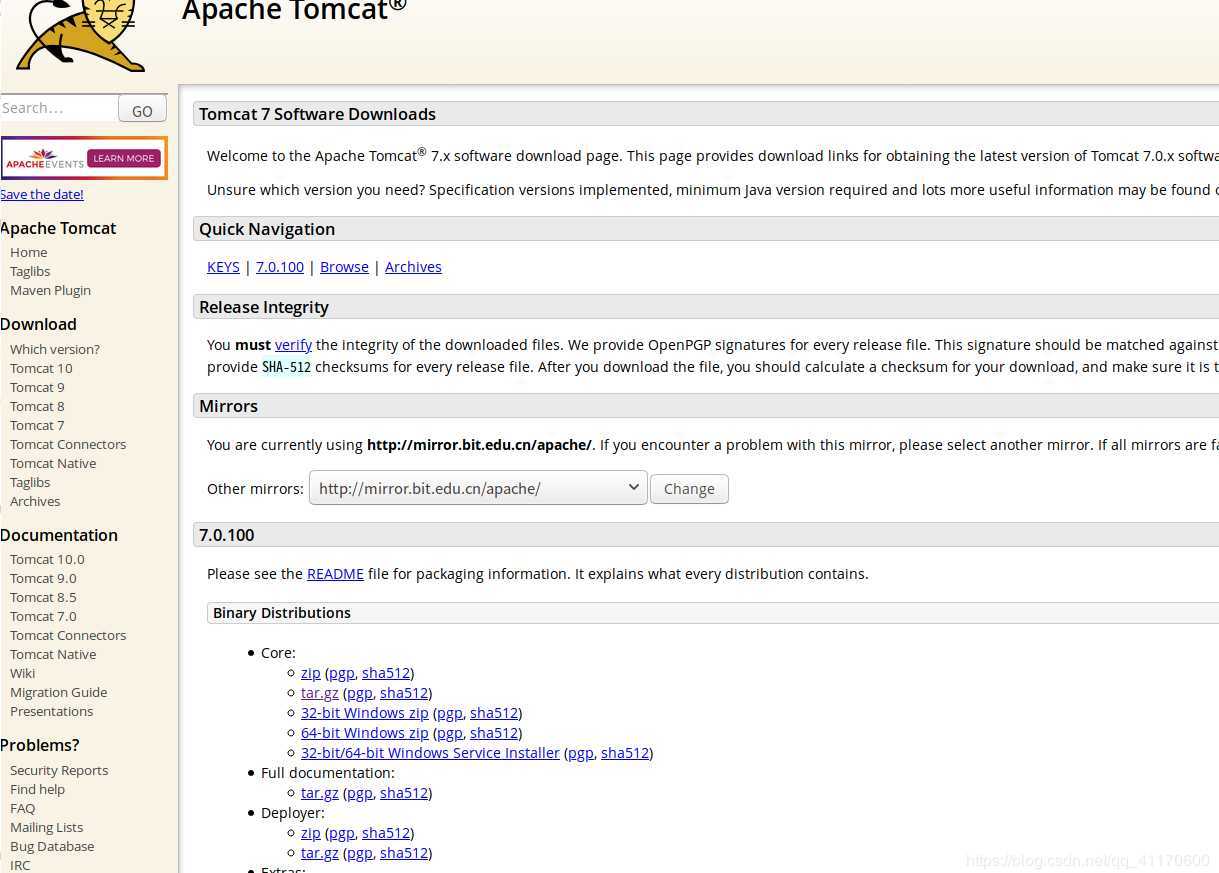Download the 64-bit Windows zip
1219x873 pixels.
coord(365,733)
